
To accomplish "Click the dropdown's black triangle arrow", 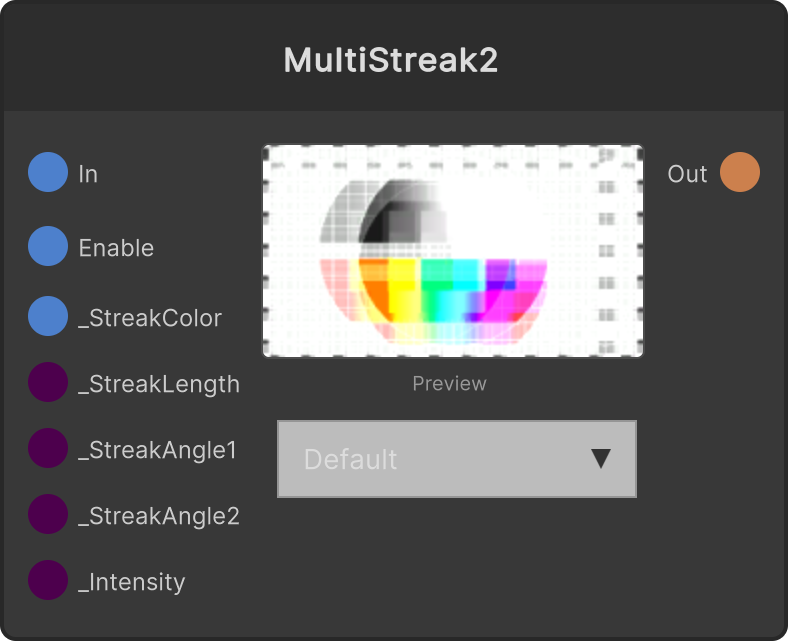I will [601, 459].
